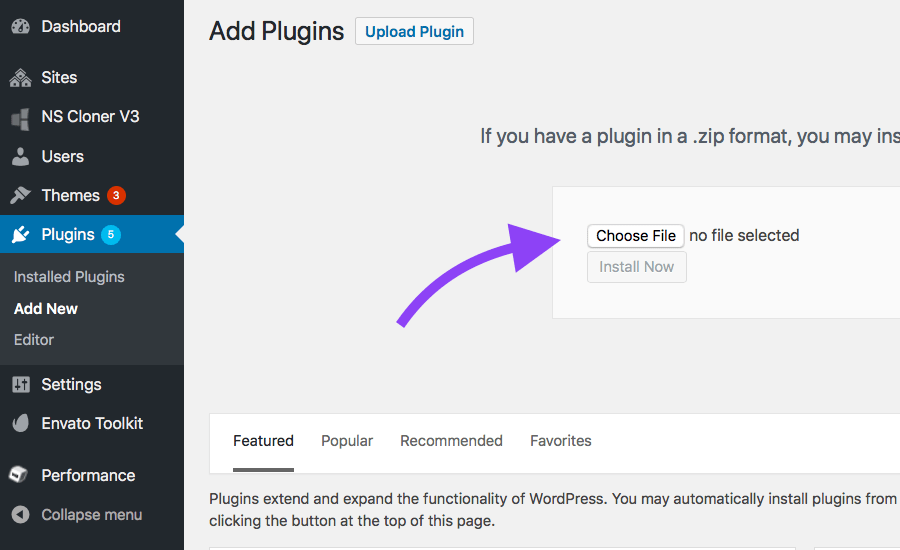Screen dimensions: 900x550
Task: Click the Settings sliders icon
Action: pyautogui.click(x=21, y=385)
